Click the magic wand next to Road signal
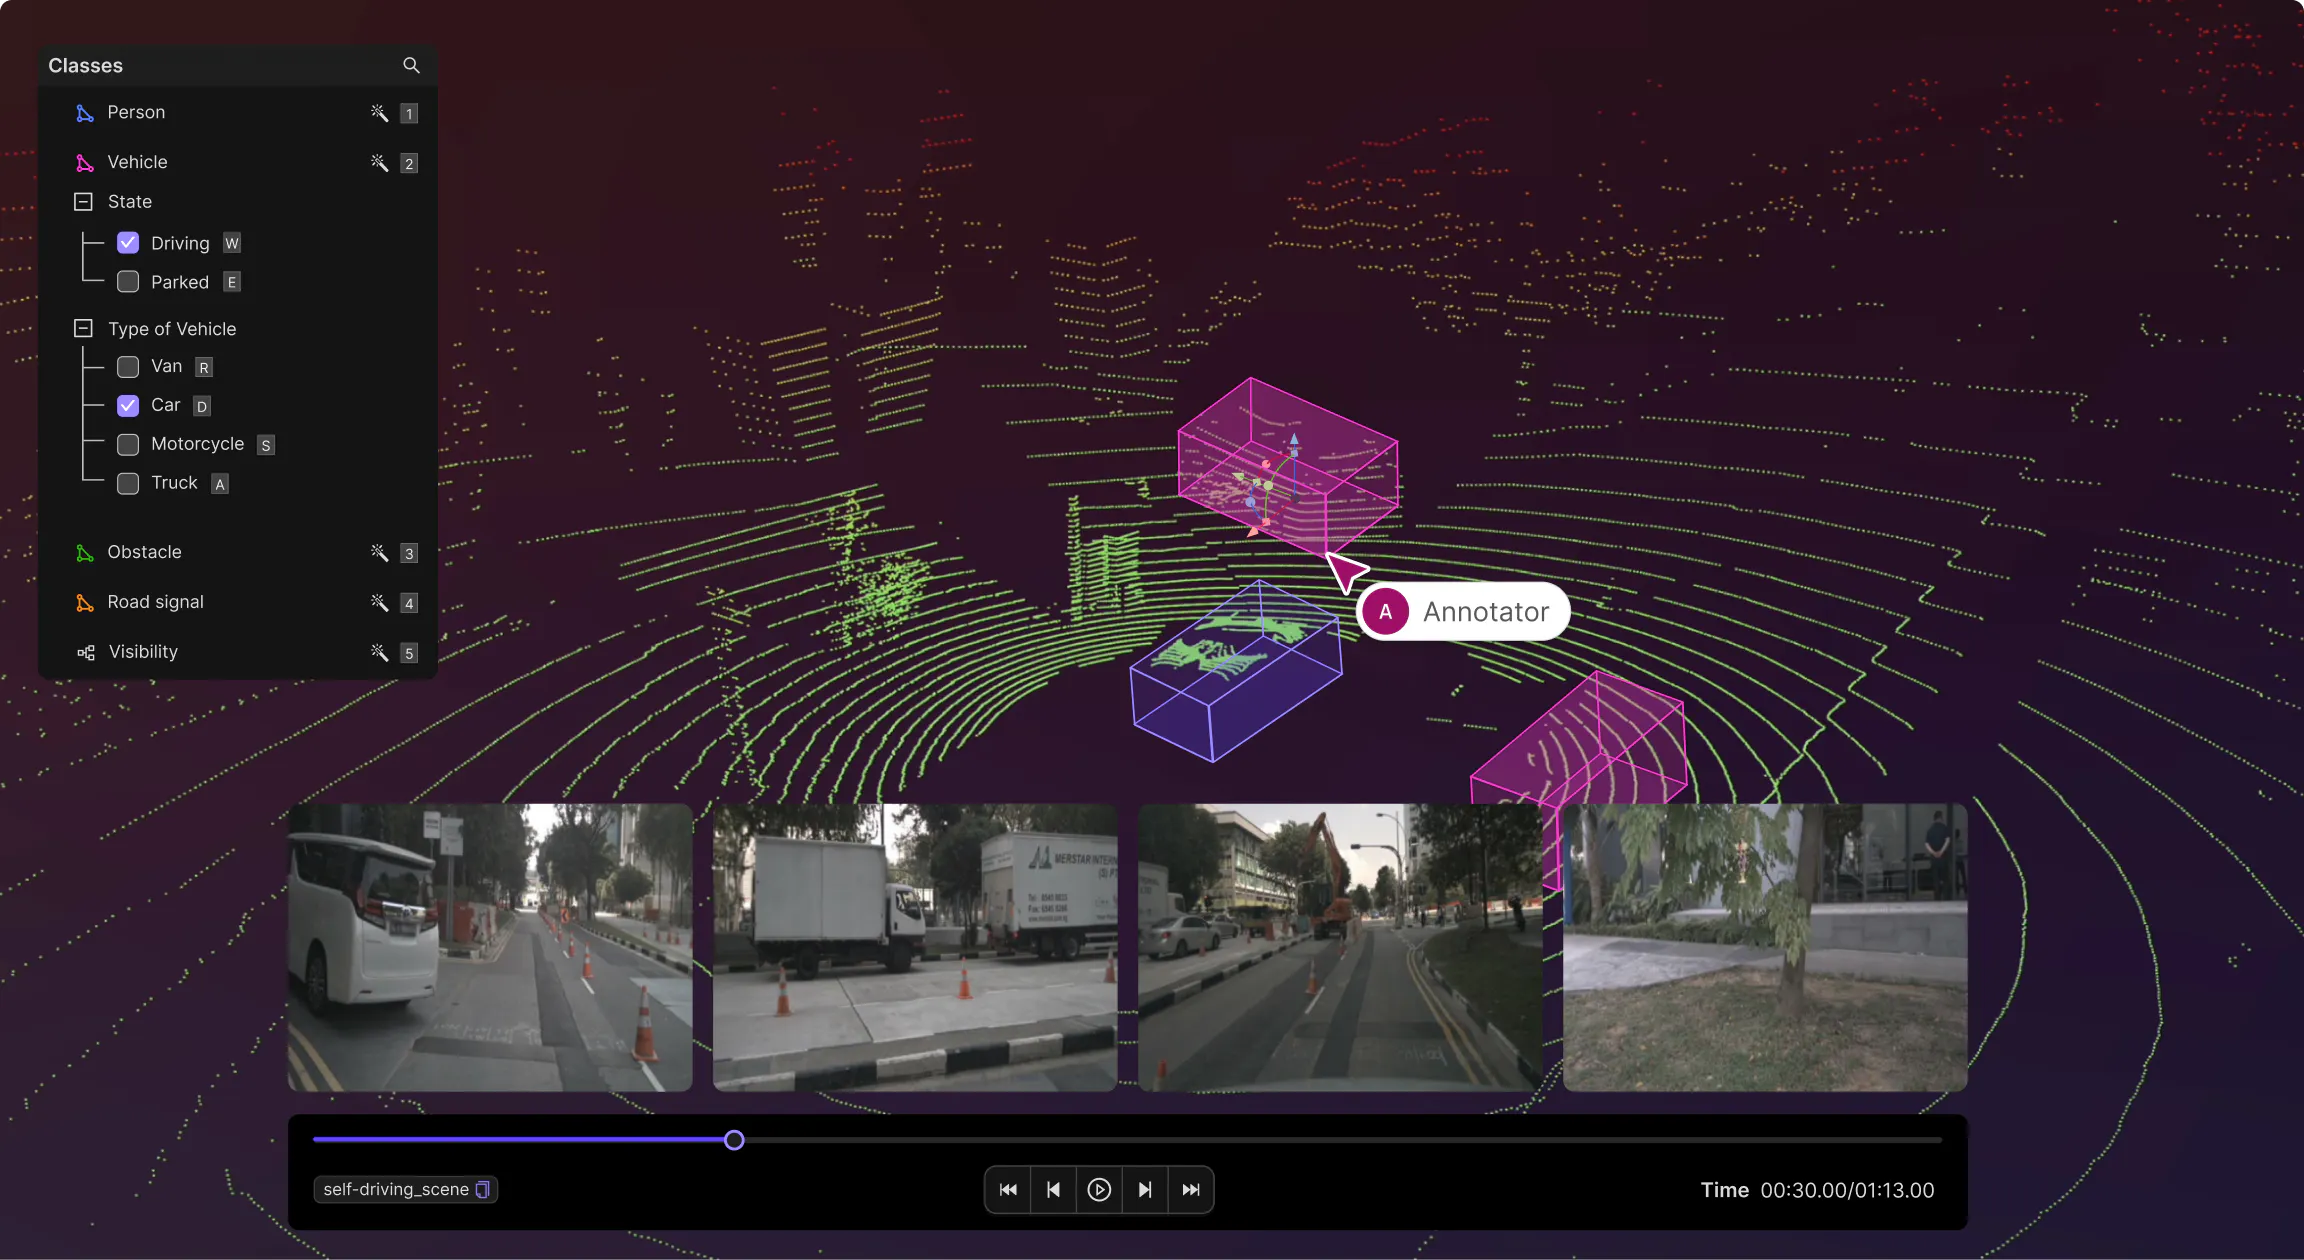Viewport: 2304px width, 1260px height. (x=379, y=602)
